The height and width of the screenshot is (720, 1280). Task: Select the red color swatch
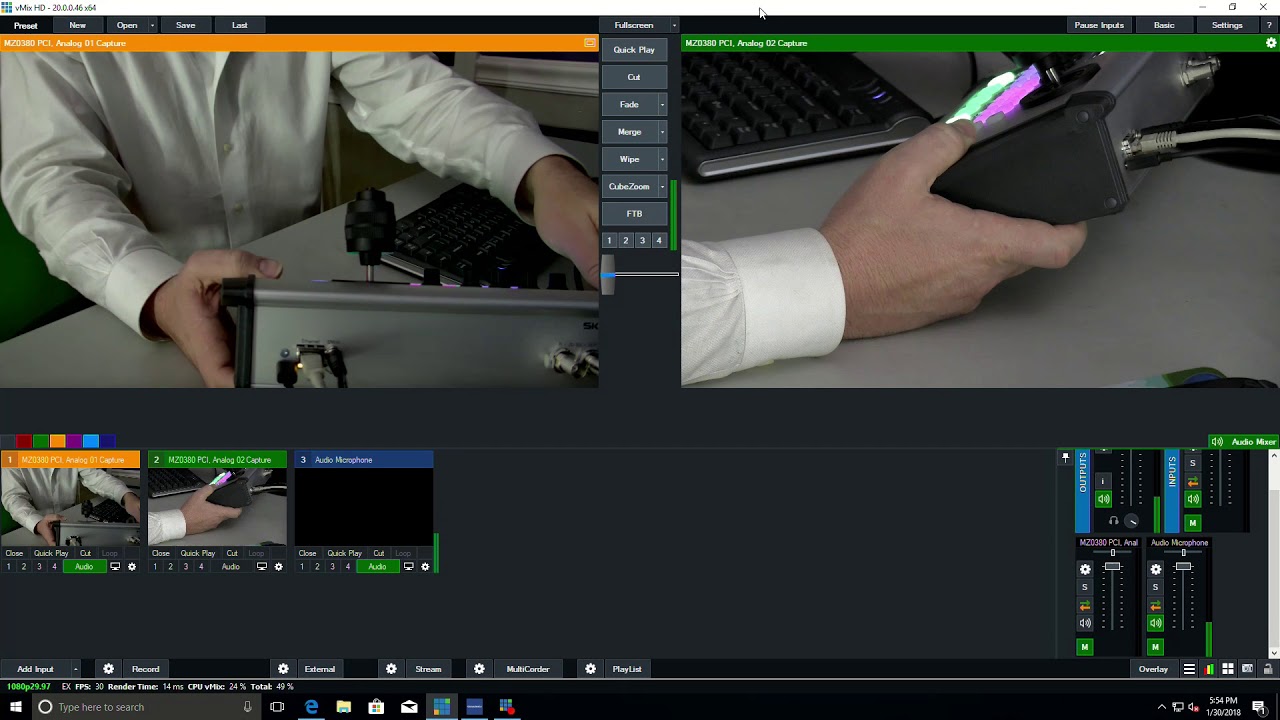point(24,441)
